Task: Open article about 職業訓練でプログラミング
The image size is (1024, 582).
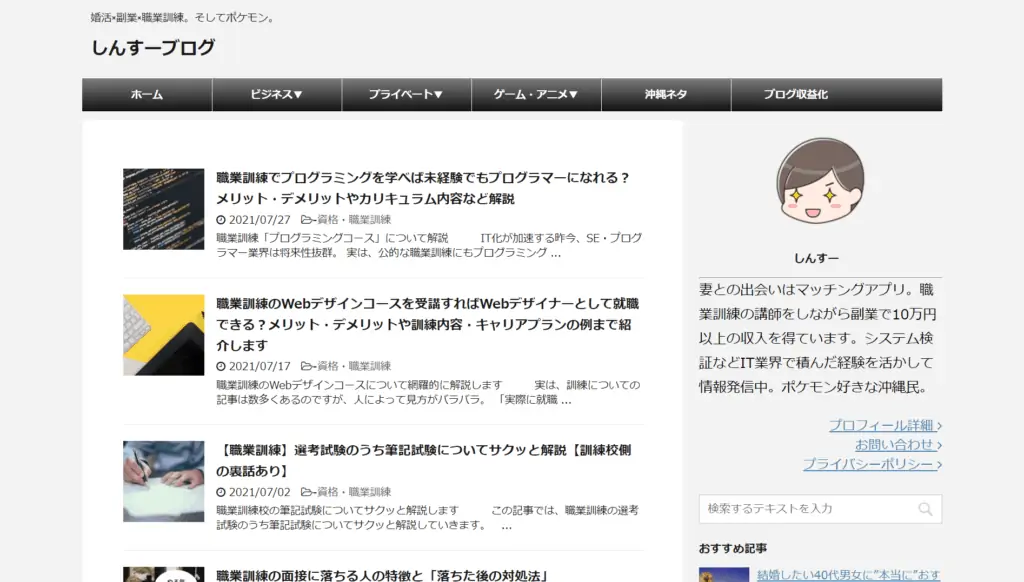Action: click(423, 187)
